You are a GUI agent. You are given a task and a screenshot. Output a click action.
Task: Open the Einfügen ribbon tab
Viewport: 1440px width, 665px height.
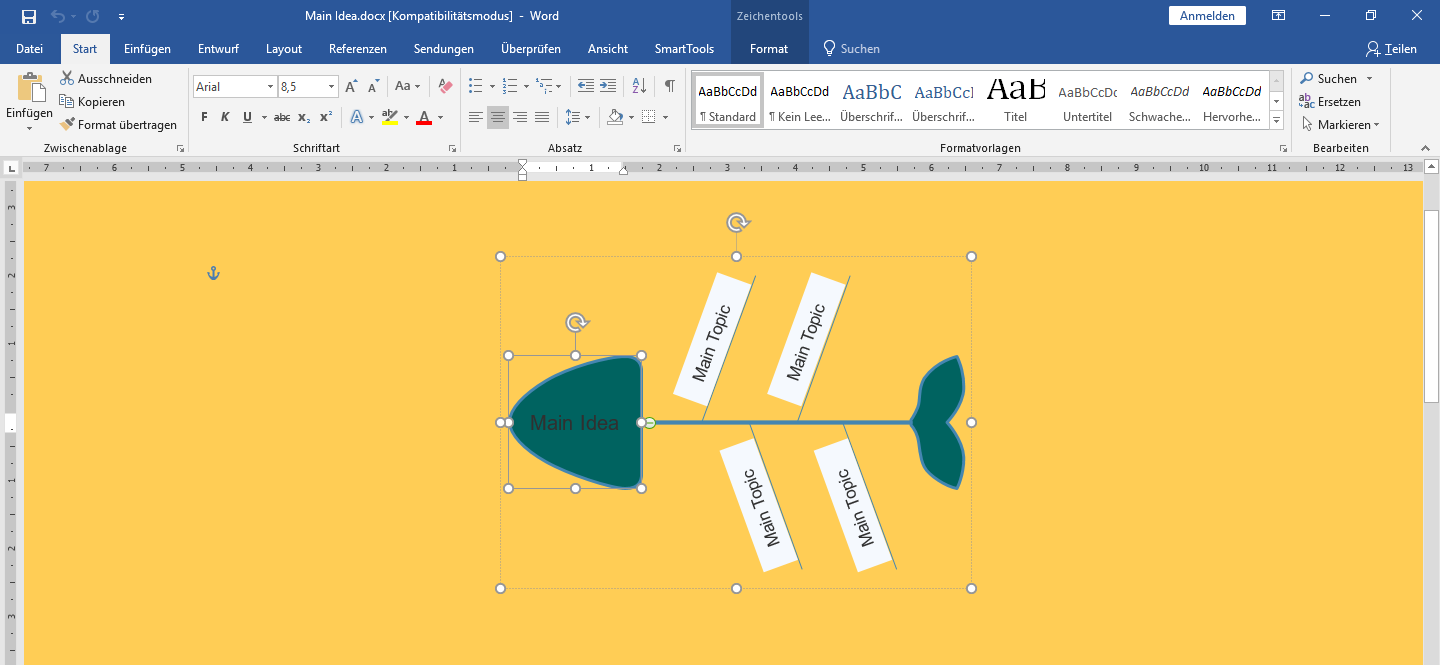[147, 49]
